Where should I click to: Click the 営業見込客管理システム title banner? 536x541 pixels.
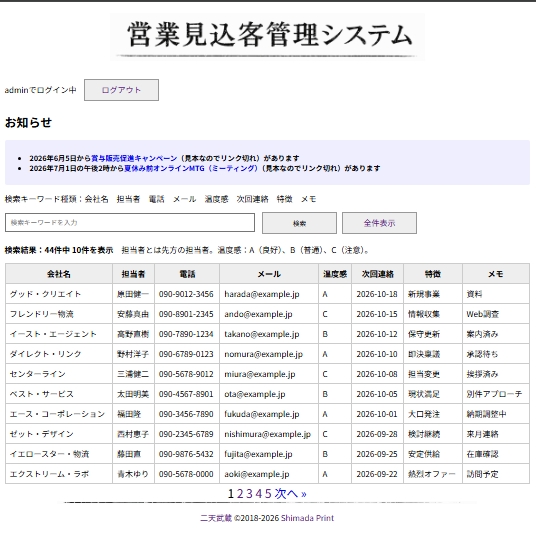[x=268, y=37]
